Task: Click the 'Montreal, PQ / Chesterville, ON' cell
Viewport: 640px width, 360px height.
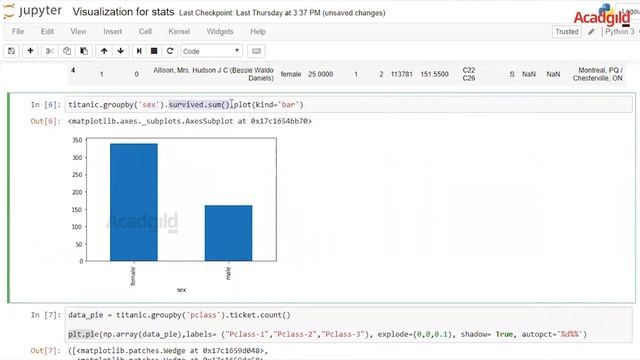Action: tap(598, 74)
